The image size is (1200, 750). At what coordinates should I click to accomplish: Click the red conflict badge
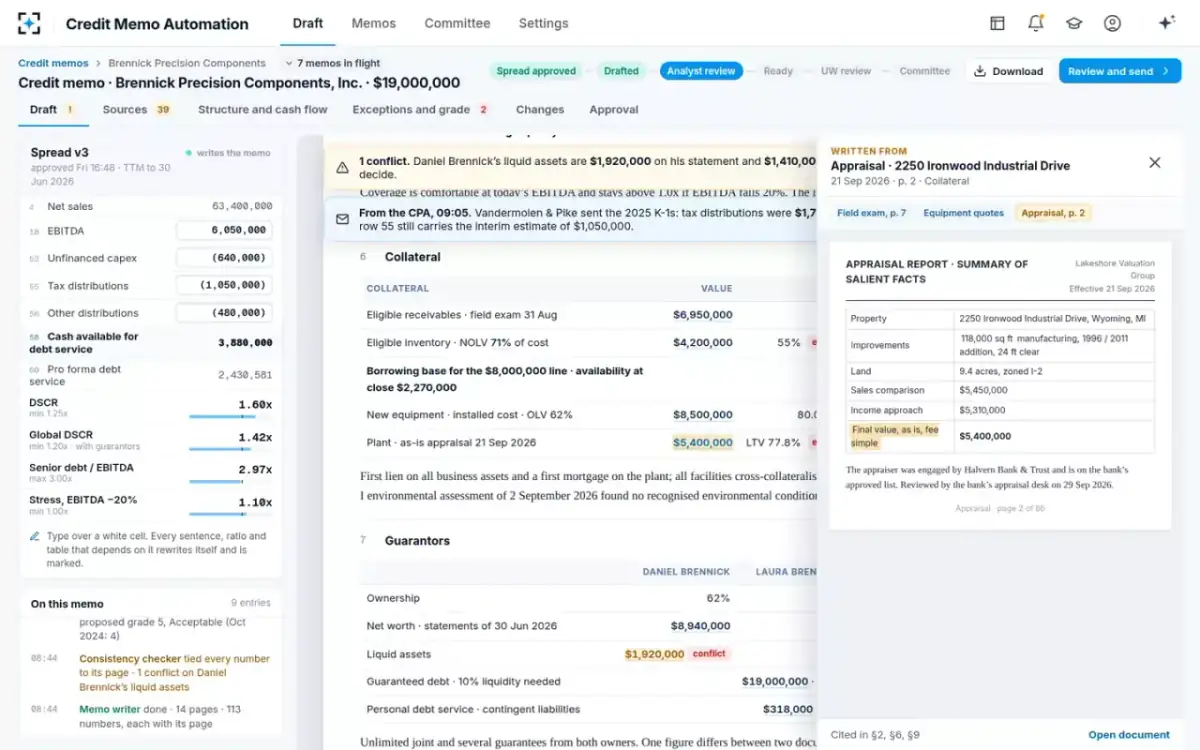709,654
